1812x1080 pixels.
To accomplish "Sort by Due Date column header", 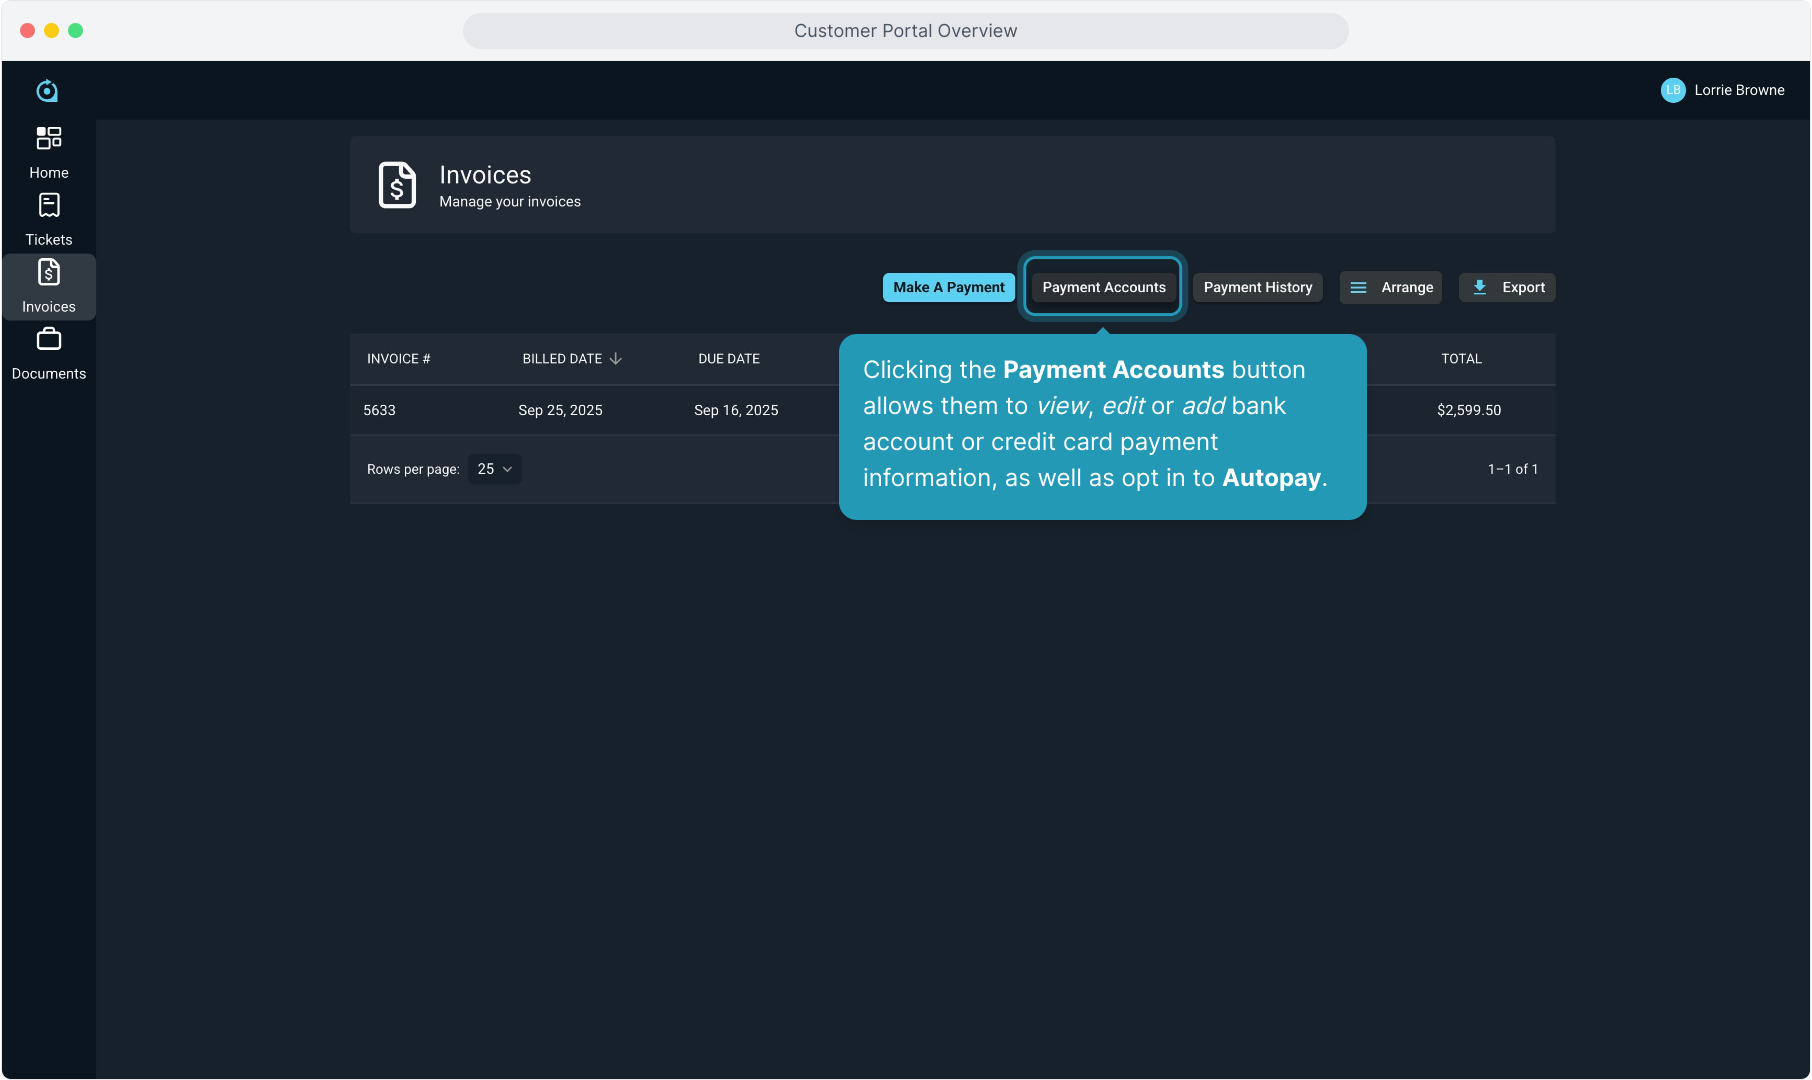I will point(728,359).
